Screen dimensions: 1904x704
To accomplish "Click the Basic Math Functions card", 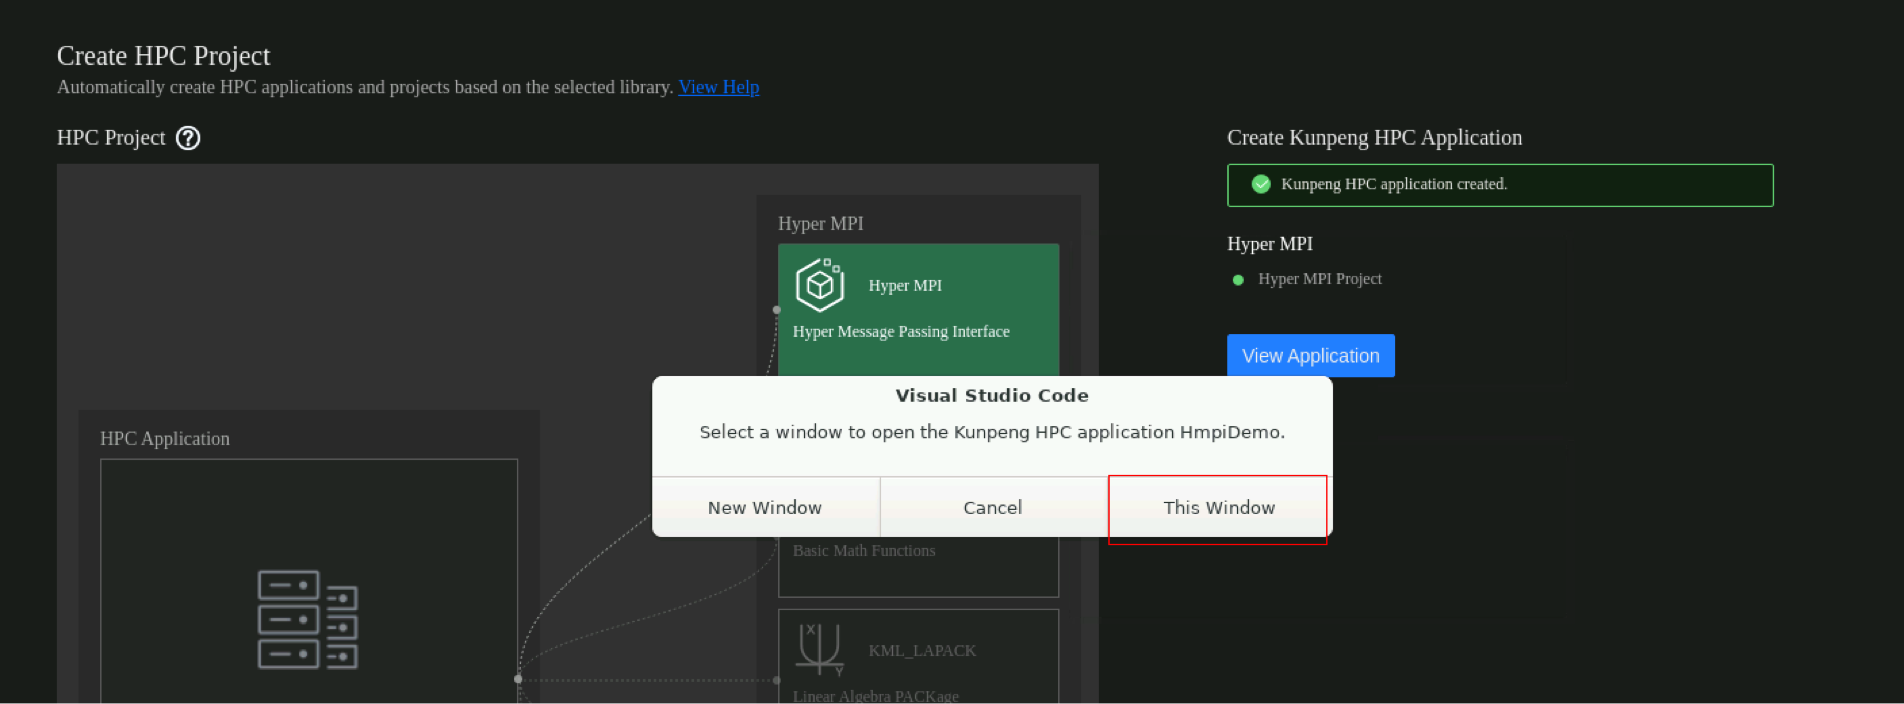I will [918, 566].
